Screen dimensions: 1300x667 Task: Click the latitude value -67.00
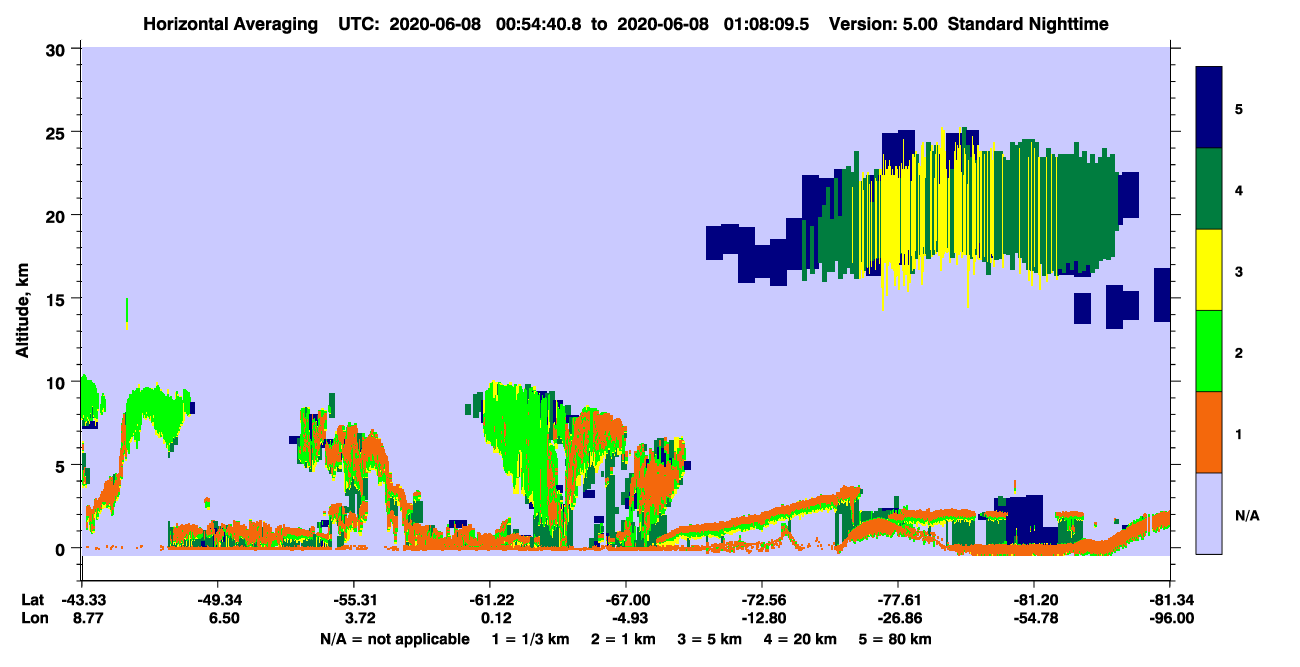pyautogui.click(x=625, y=600)
